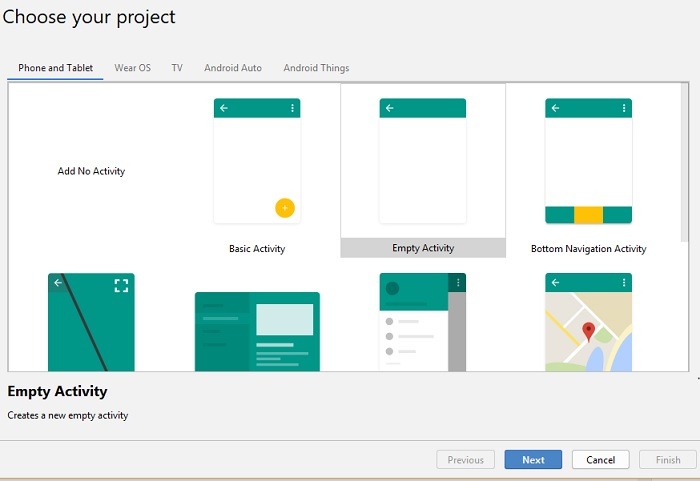Click the yellow bottom bar item in Bottom Navigation preview
The height and width of the screenshot is (481, 700).
click(x=588, y=215)
